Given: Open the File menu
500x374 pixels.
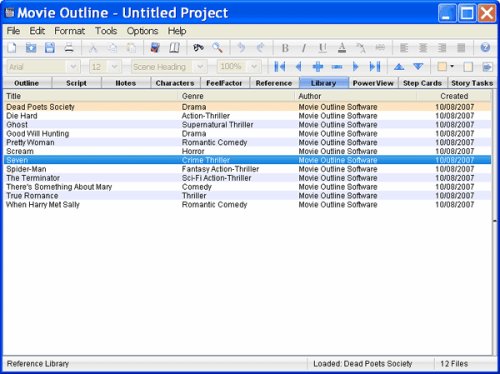Looking at the screenshot, I should tap(13, 31).
